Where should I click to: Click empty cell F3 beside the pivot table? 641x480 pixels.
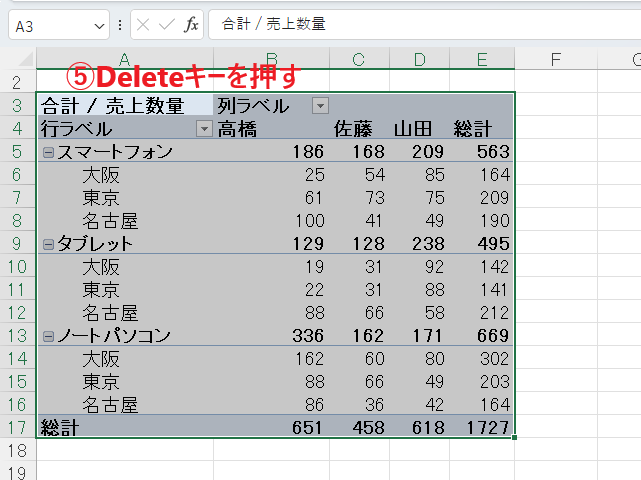[556, 105]
